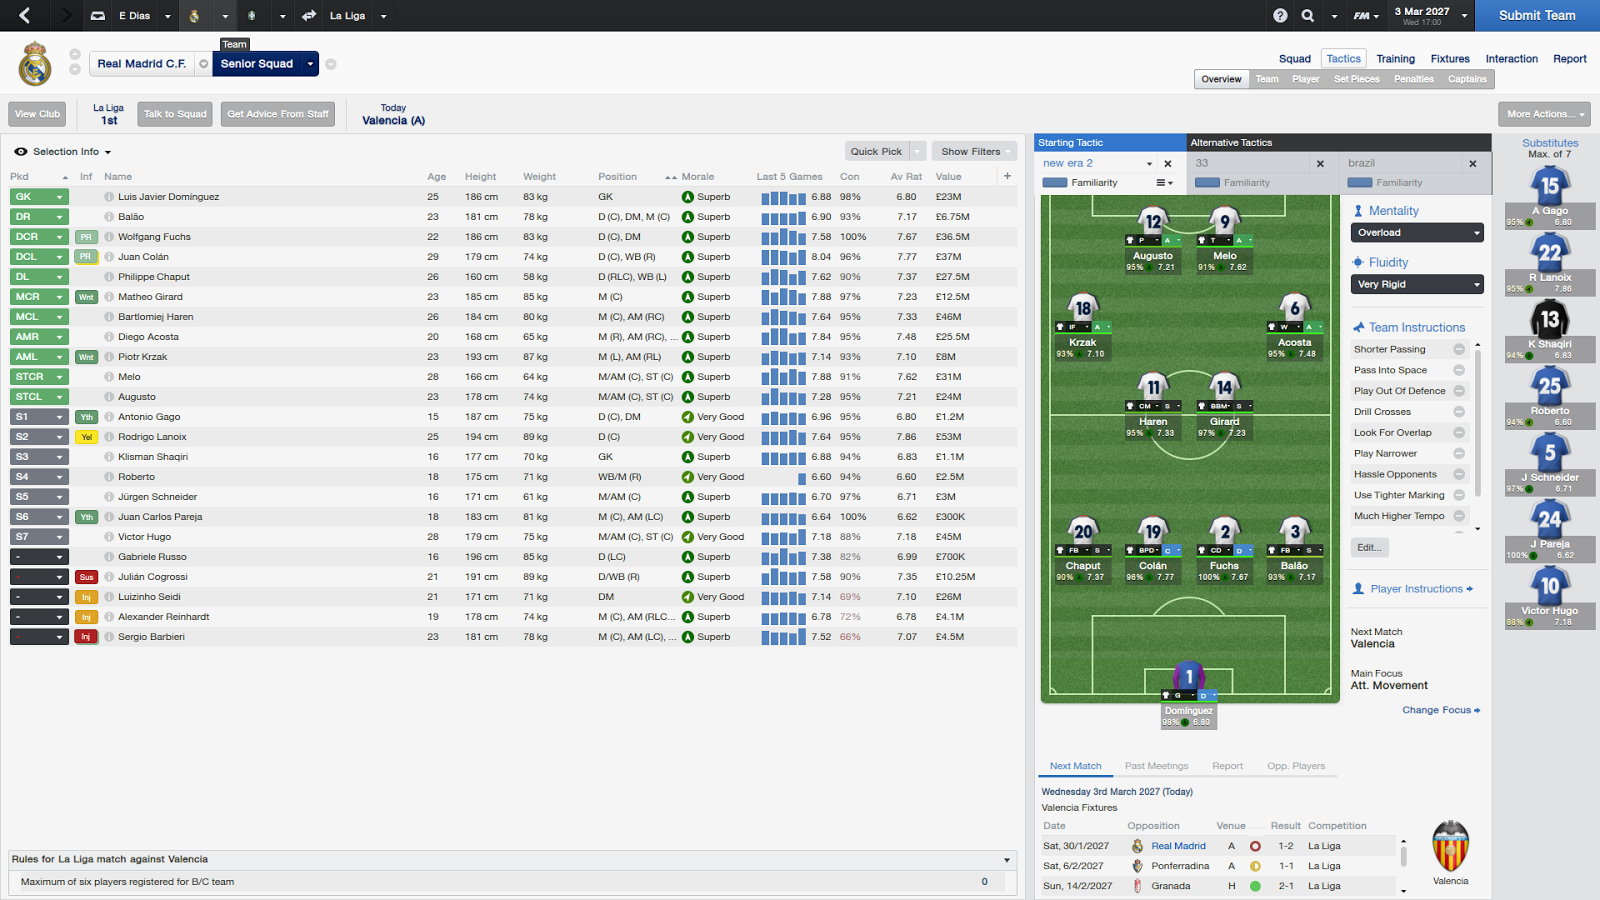Toggle the Much Higher Tempo instruction
The image size is (1600, 900).
tap(1459, 516)
